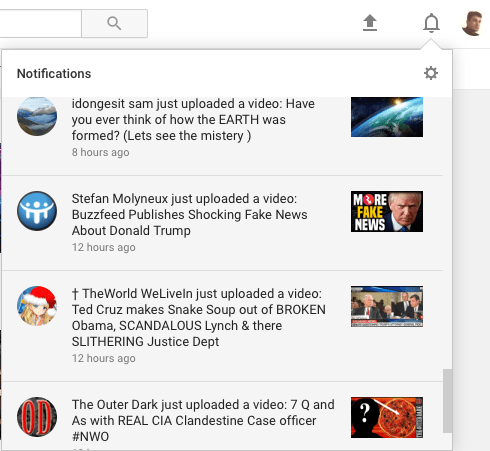Click '12 hours ago' under TheWorld WeLiveIn
This screenshot has height=451, width=490.
coord(104,358)
